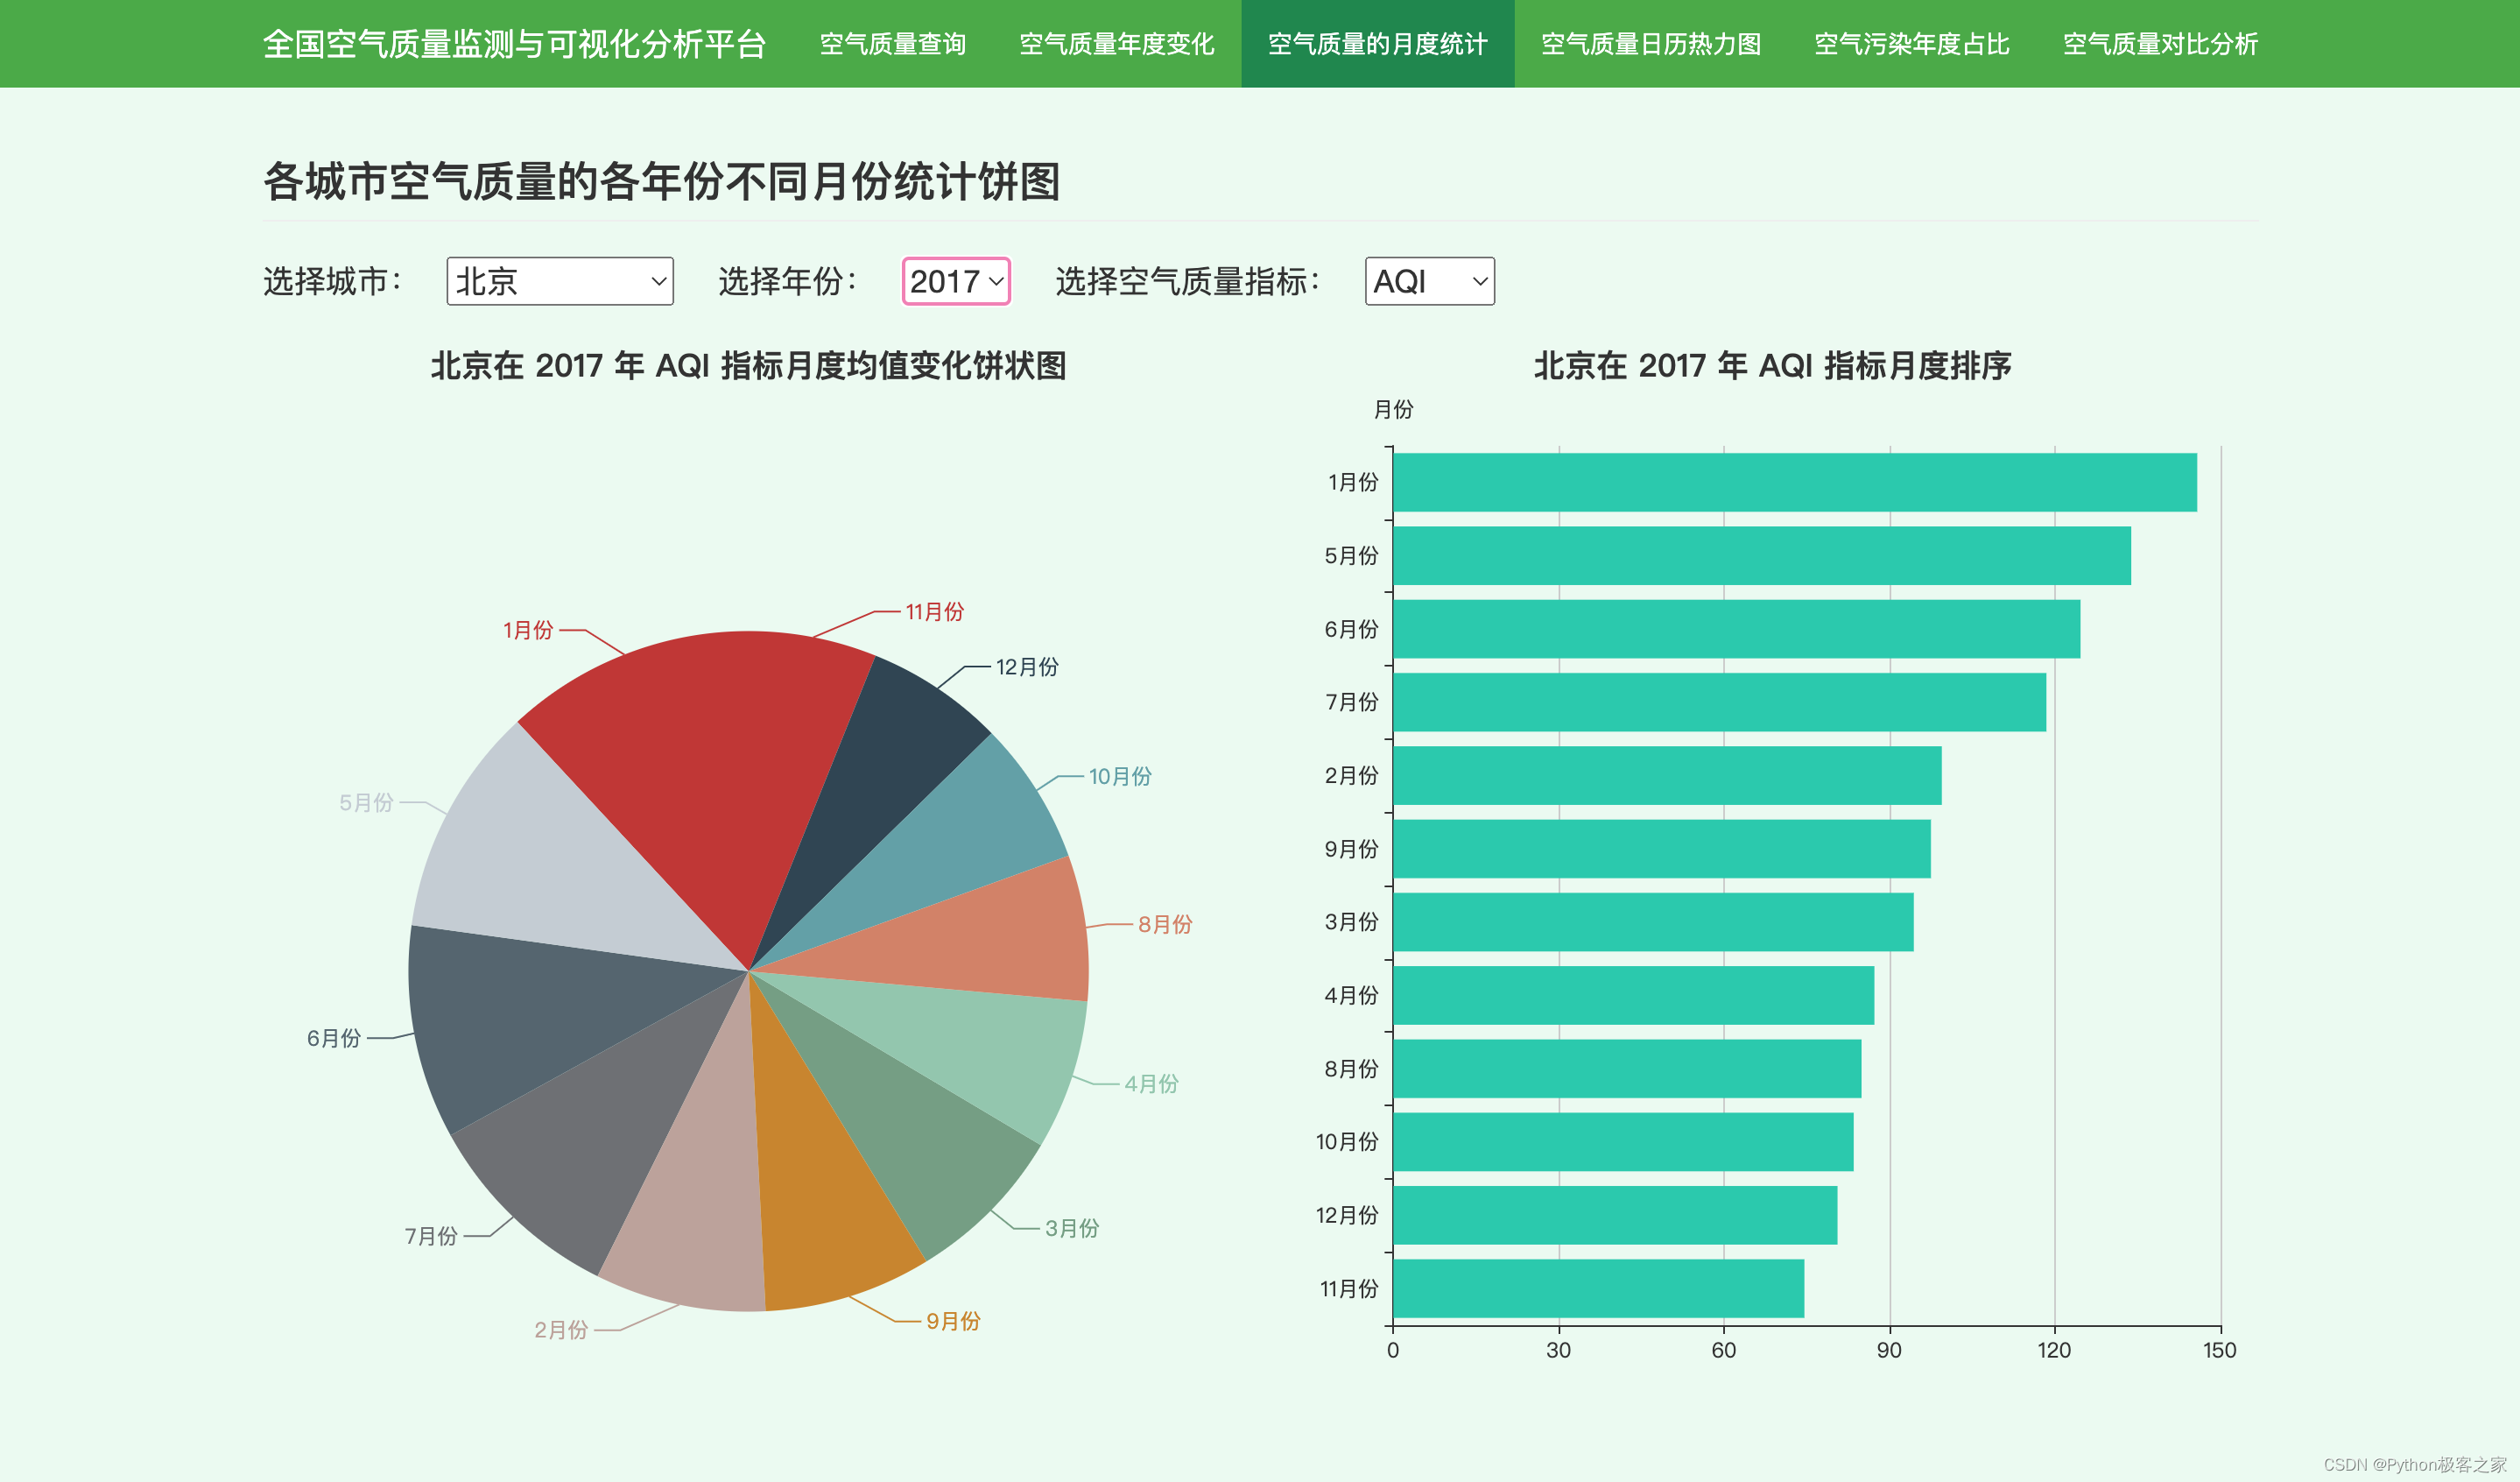Viewport: 2520px width, 1482px height.
Task: Select 空气质量的月度统计 nav item
Action: tap(1377, 44)
